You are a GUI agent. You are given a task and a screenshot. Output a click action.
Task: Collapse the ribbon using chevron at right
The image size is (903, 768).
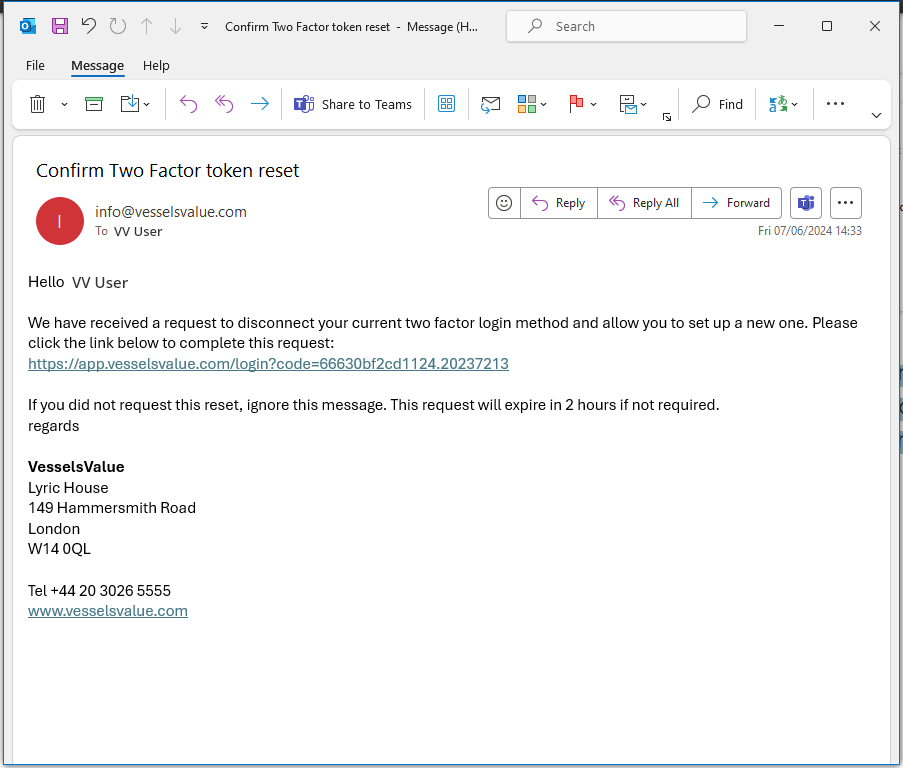[x=876, y=116]
